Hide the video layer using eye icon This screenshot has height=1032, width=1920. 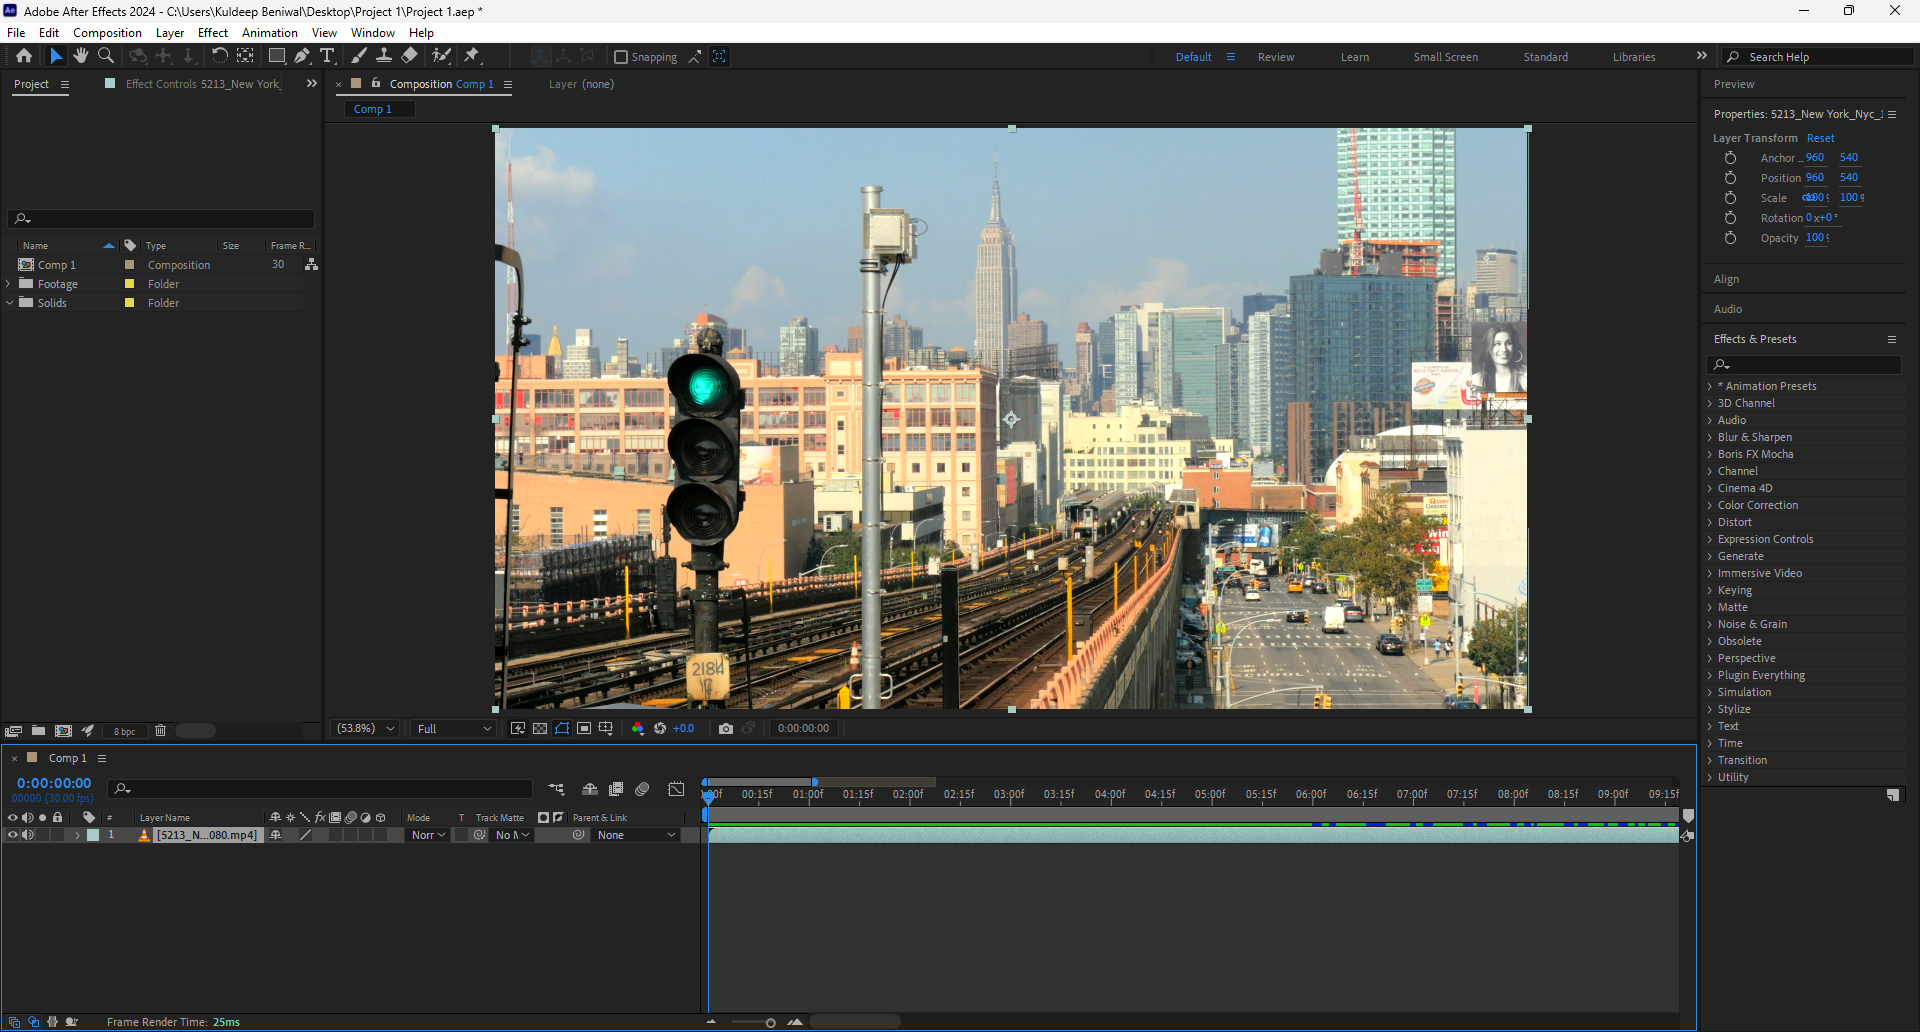click(x=13, y=835)
